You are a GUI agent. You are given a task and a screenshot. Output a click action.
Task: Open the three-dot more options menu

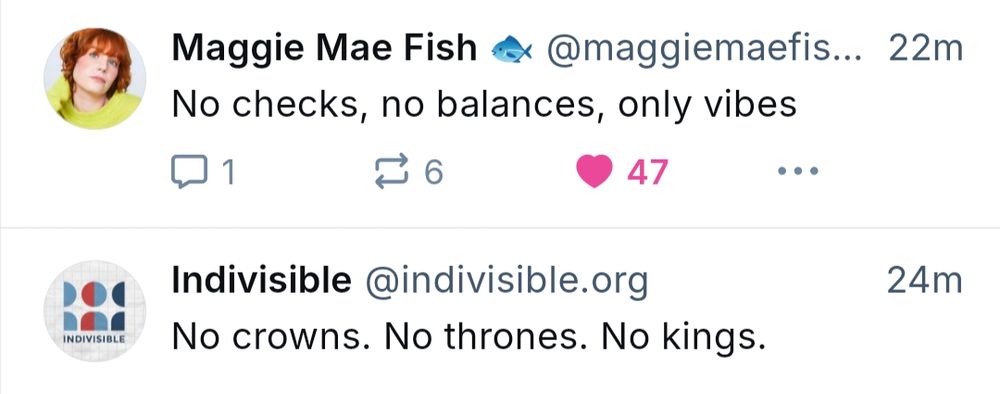[798, 171]
